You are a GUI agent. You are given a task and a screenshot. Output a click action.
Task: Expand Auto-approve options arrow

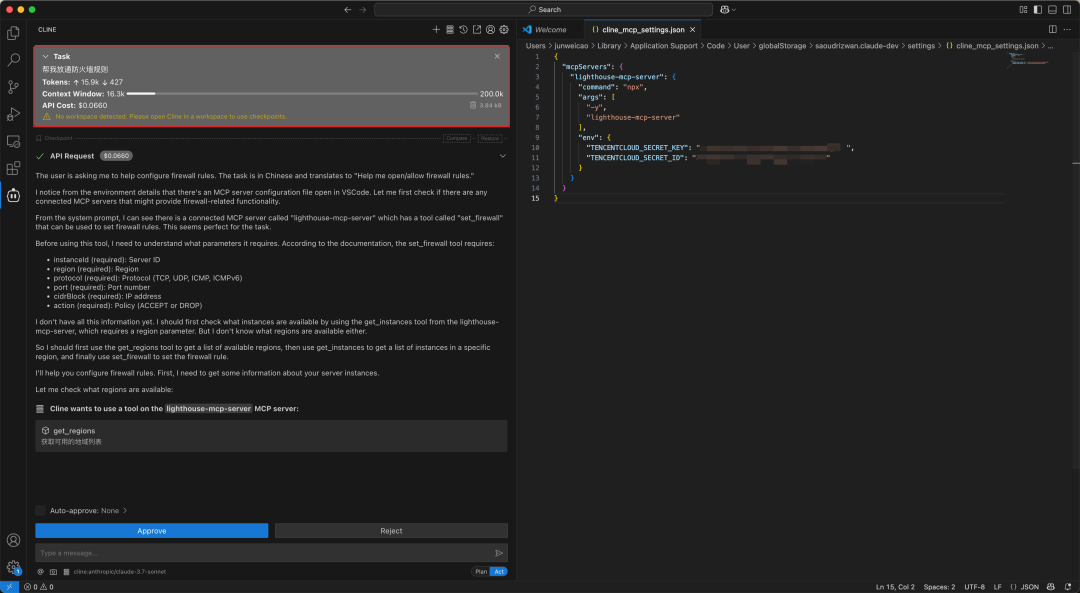tap(125, 511)
